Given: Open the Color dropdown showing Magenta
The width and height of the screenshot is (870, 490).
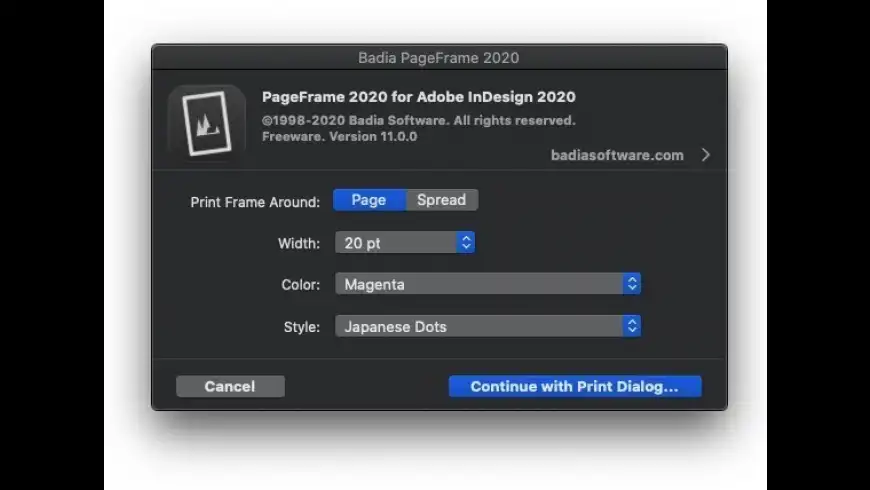Looking at the screenshot, I should pos(488,284).
